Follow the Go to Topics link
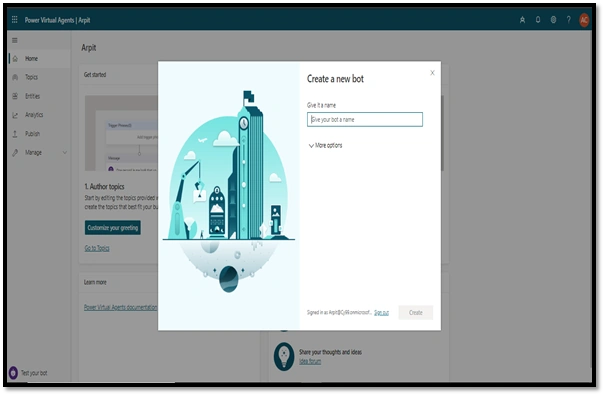This screenshot has width=605, height=396. click(97, 248)
